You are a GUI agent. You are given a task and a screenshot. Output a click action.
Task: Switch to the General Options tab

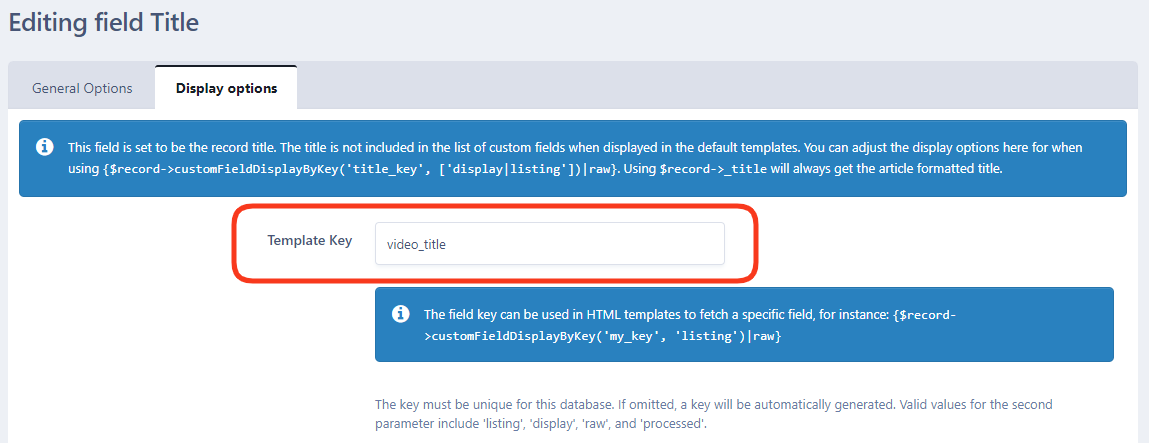[x=82, y=88]
